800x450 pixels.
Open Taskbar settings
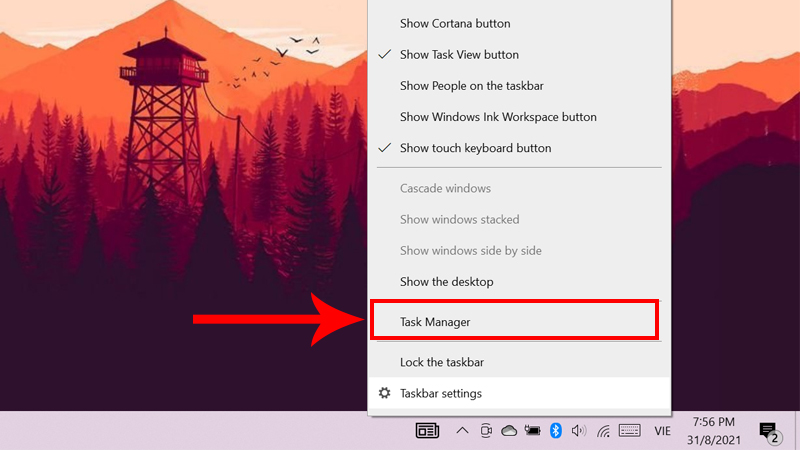(519, 393)
